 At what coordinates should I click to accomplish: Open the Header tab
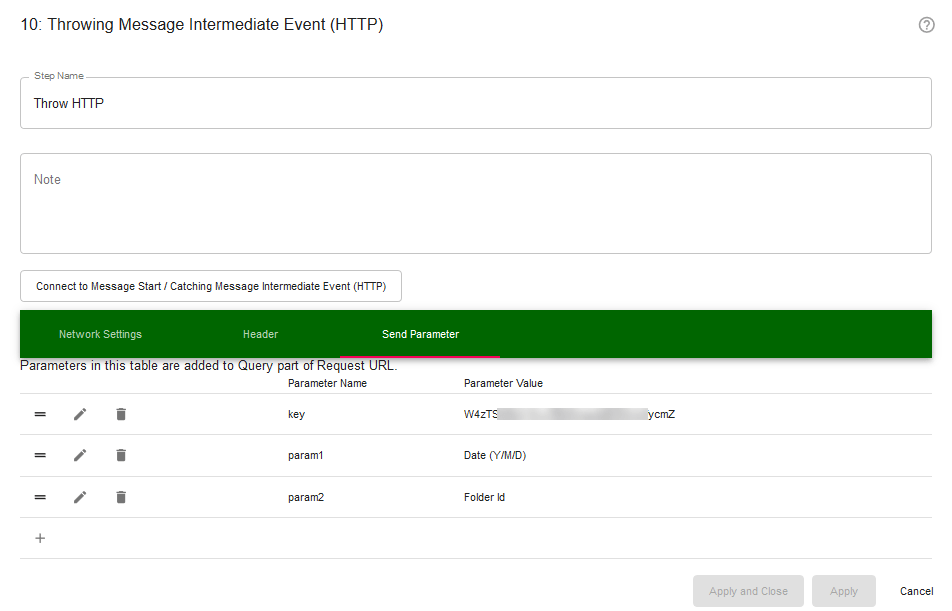click(x=260, y=333)
